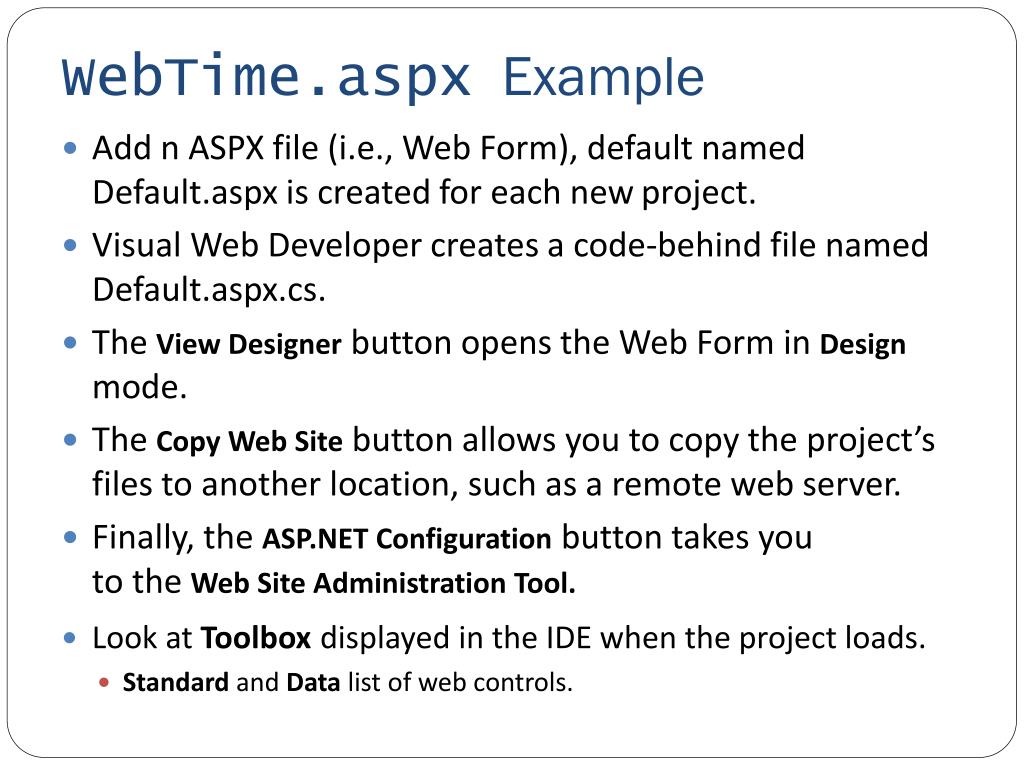Click the bold words "View Designer"
This screenshot has height=768, width=1024.
coord(248,344)
